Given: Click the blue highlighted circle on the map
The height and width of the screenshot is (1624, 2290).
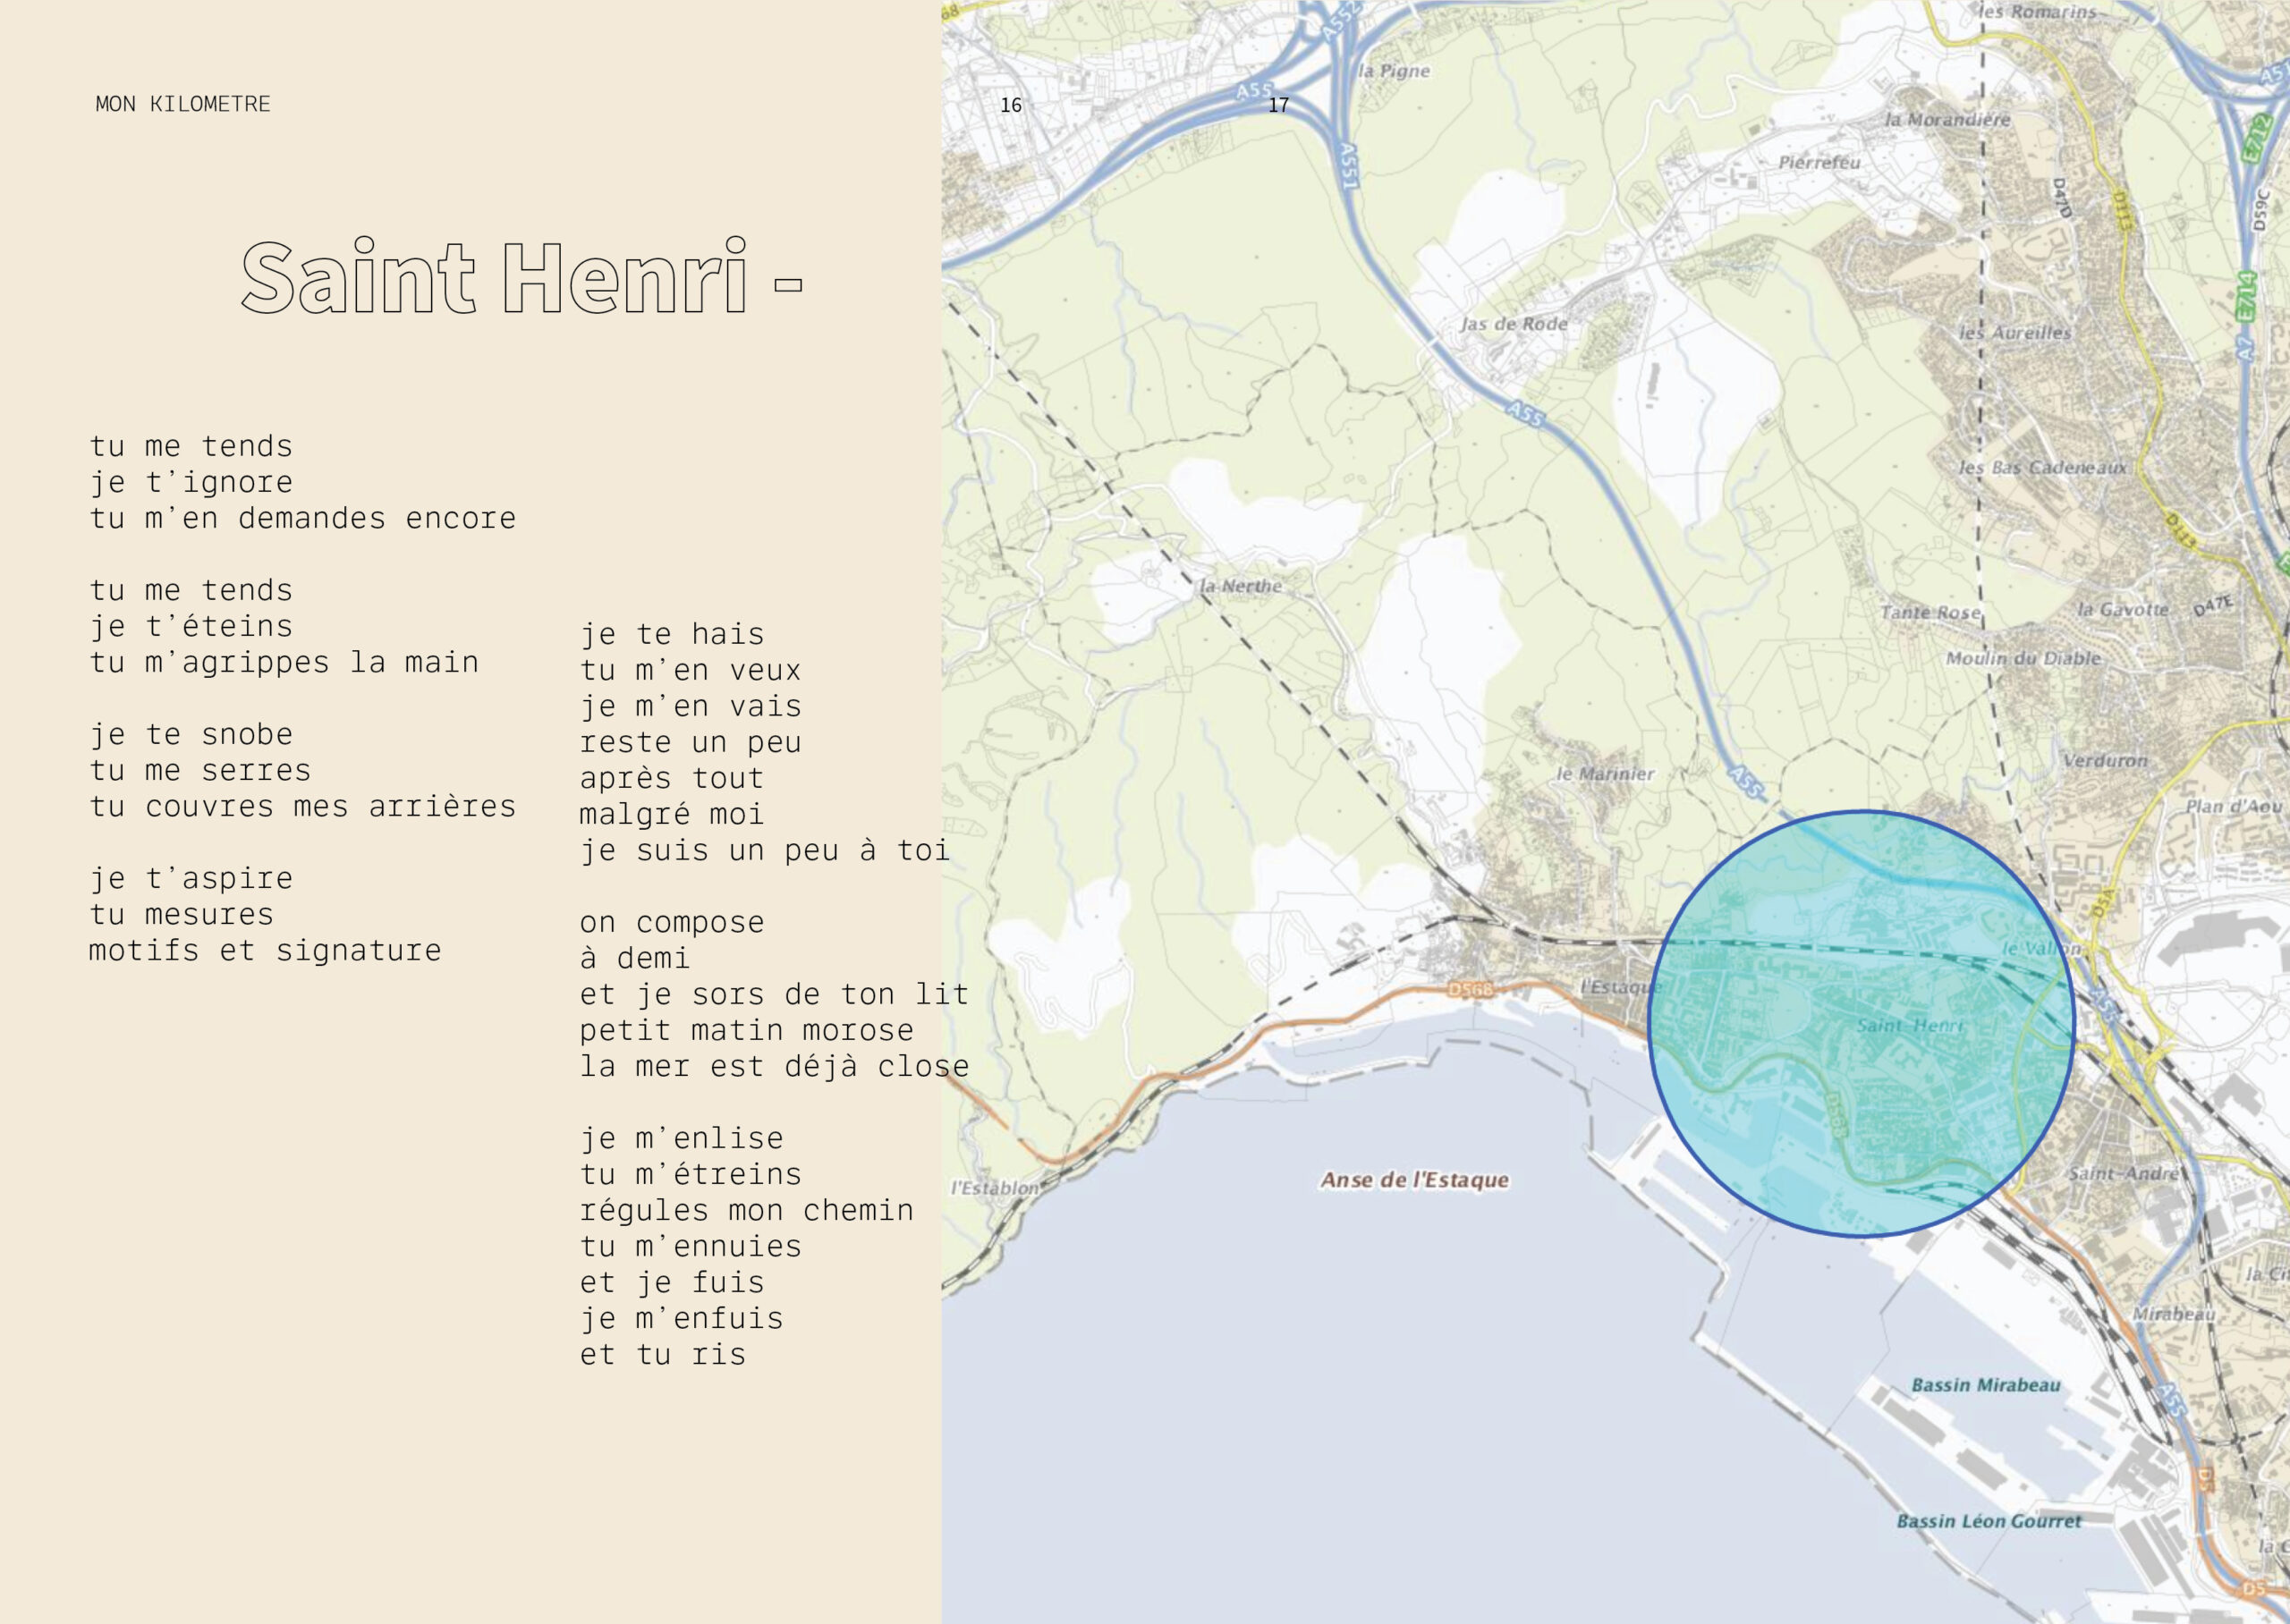Looking at the screenshot, I should pos(1861,1024).
